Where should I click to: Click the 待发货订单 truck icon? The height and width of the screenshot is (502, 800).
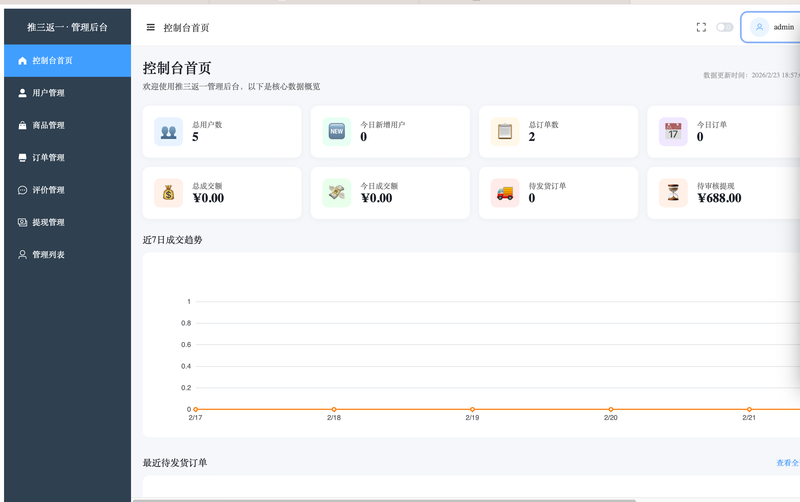pyautogui.click(x=505, y=193)
